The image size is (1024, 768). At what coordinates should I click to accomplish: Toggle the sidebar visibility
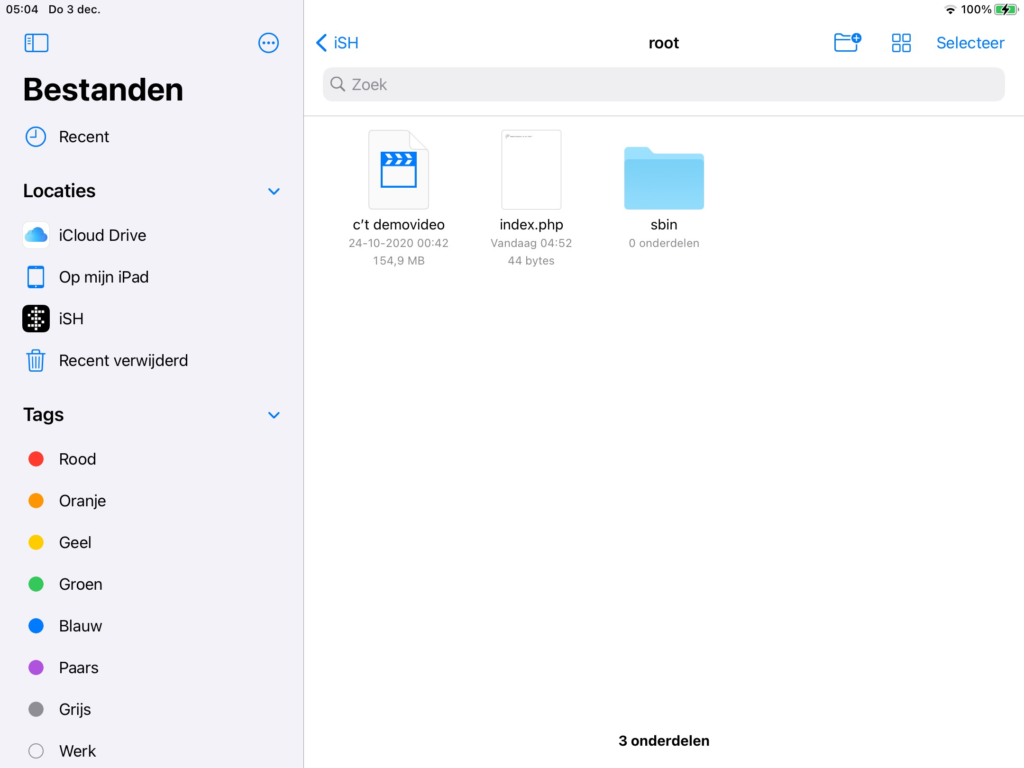(x=36, y=42)
